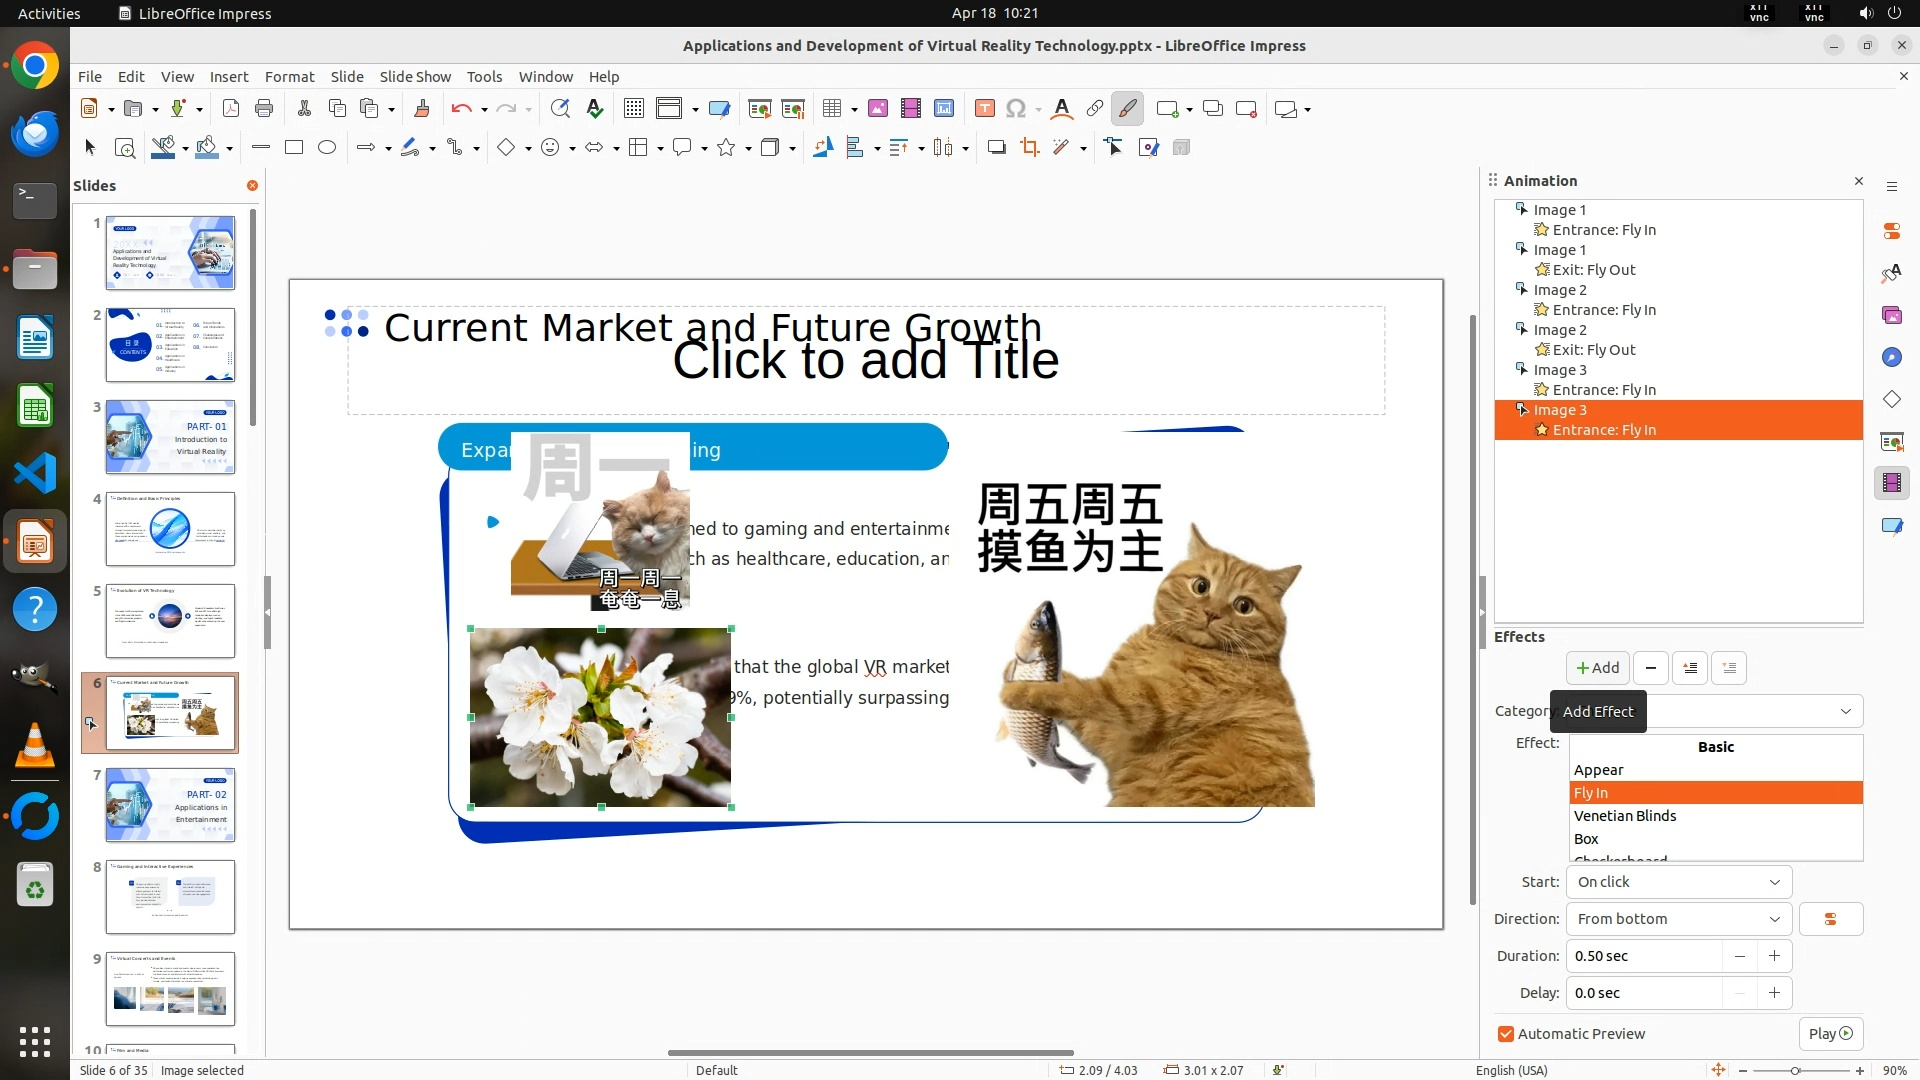Click the Play preview button
The height and width of the screenshot is (1080, 1920).
tap(1830, 1034)
